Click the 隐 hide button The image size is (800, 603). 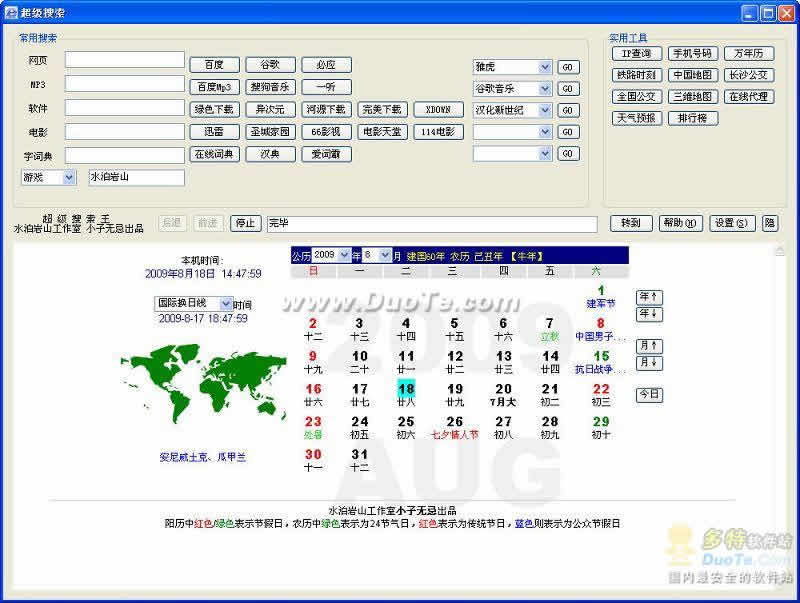point(770,223)
